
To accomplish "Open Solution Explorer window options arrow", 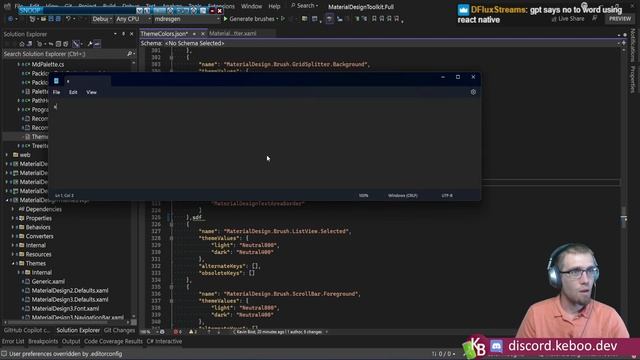I will [115, 34].
